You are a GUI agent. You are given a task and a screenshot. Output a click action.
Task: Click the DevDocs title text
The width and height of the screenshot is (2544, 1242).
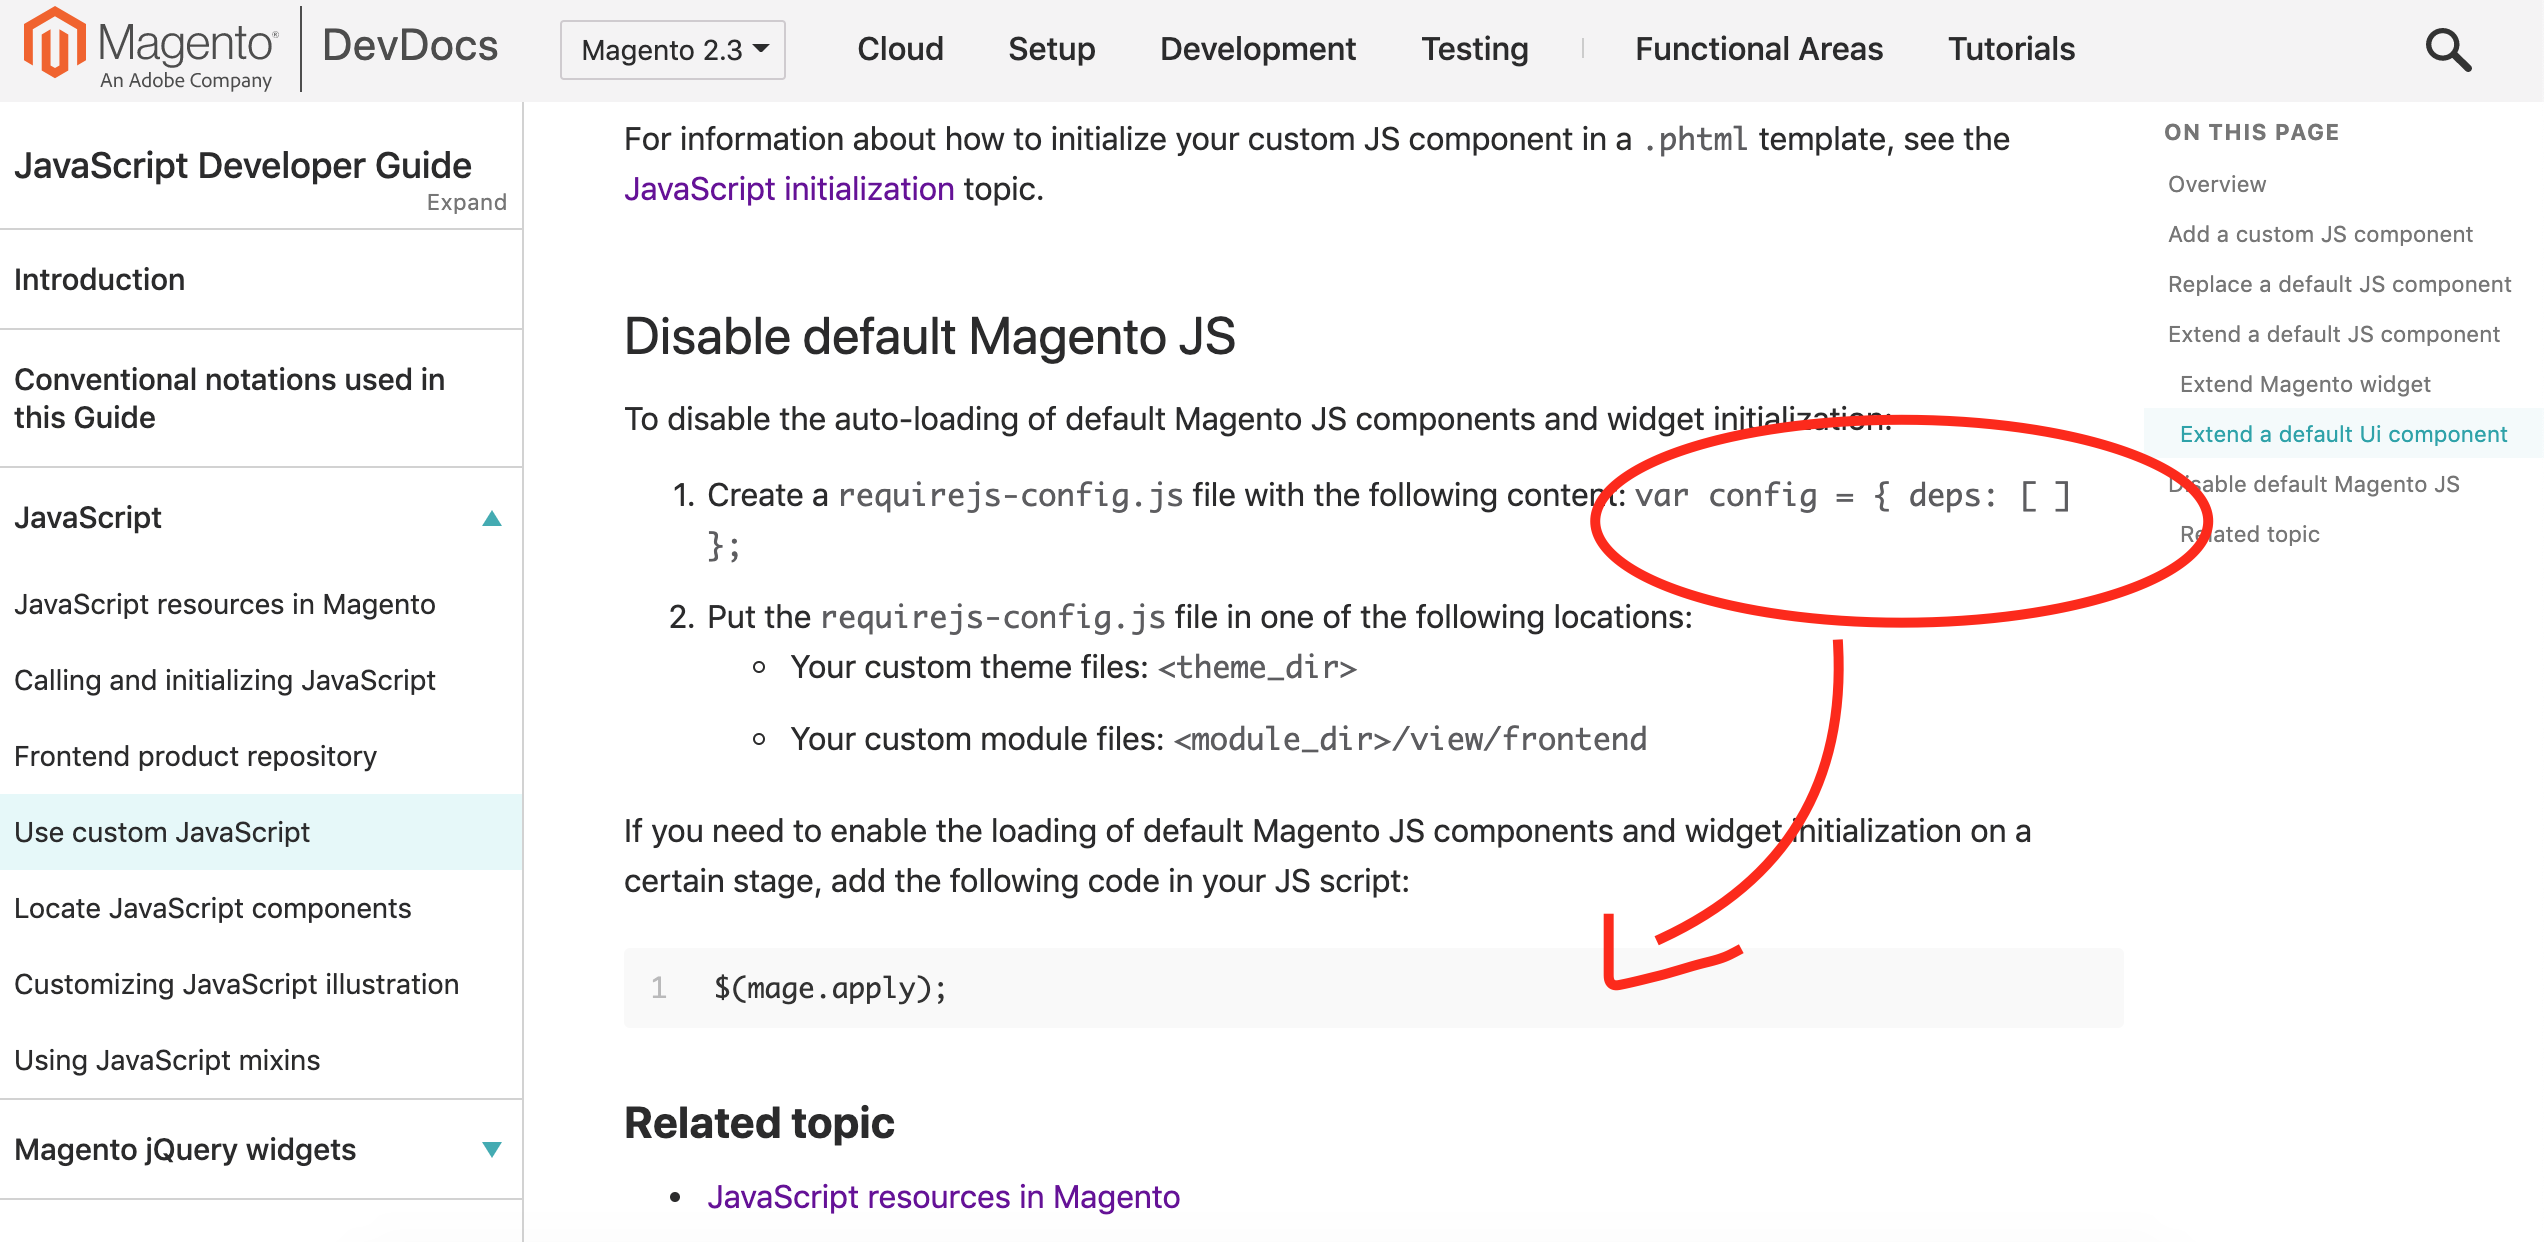coord(410,46)
